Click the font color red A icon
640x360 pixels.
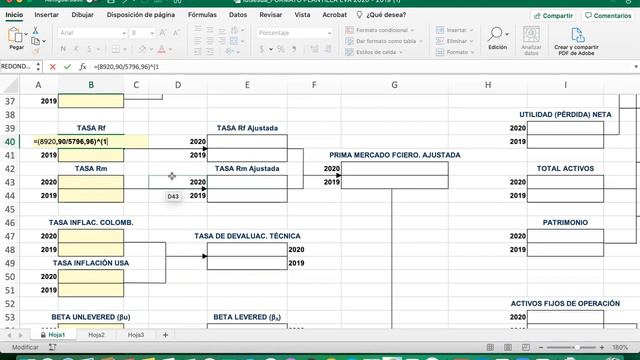coord(162,49)
